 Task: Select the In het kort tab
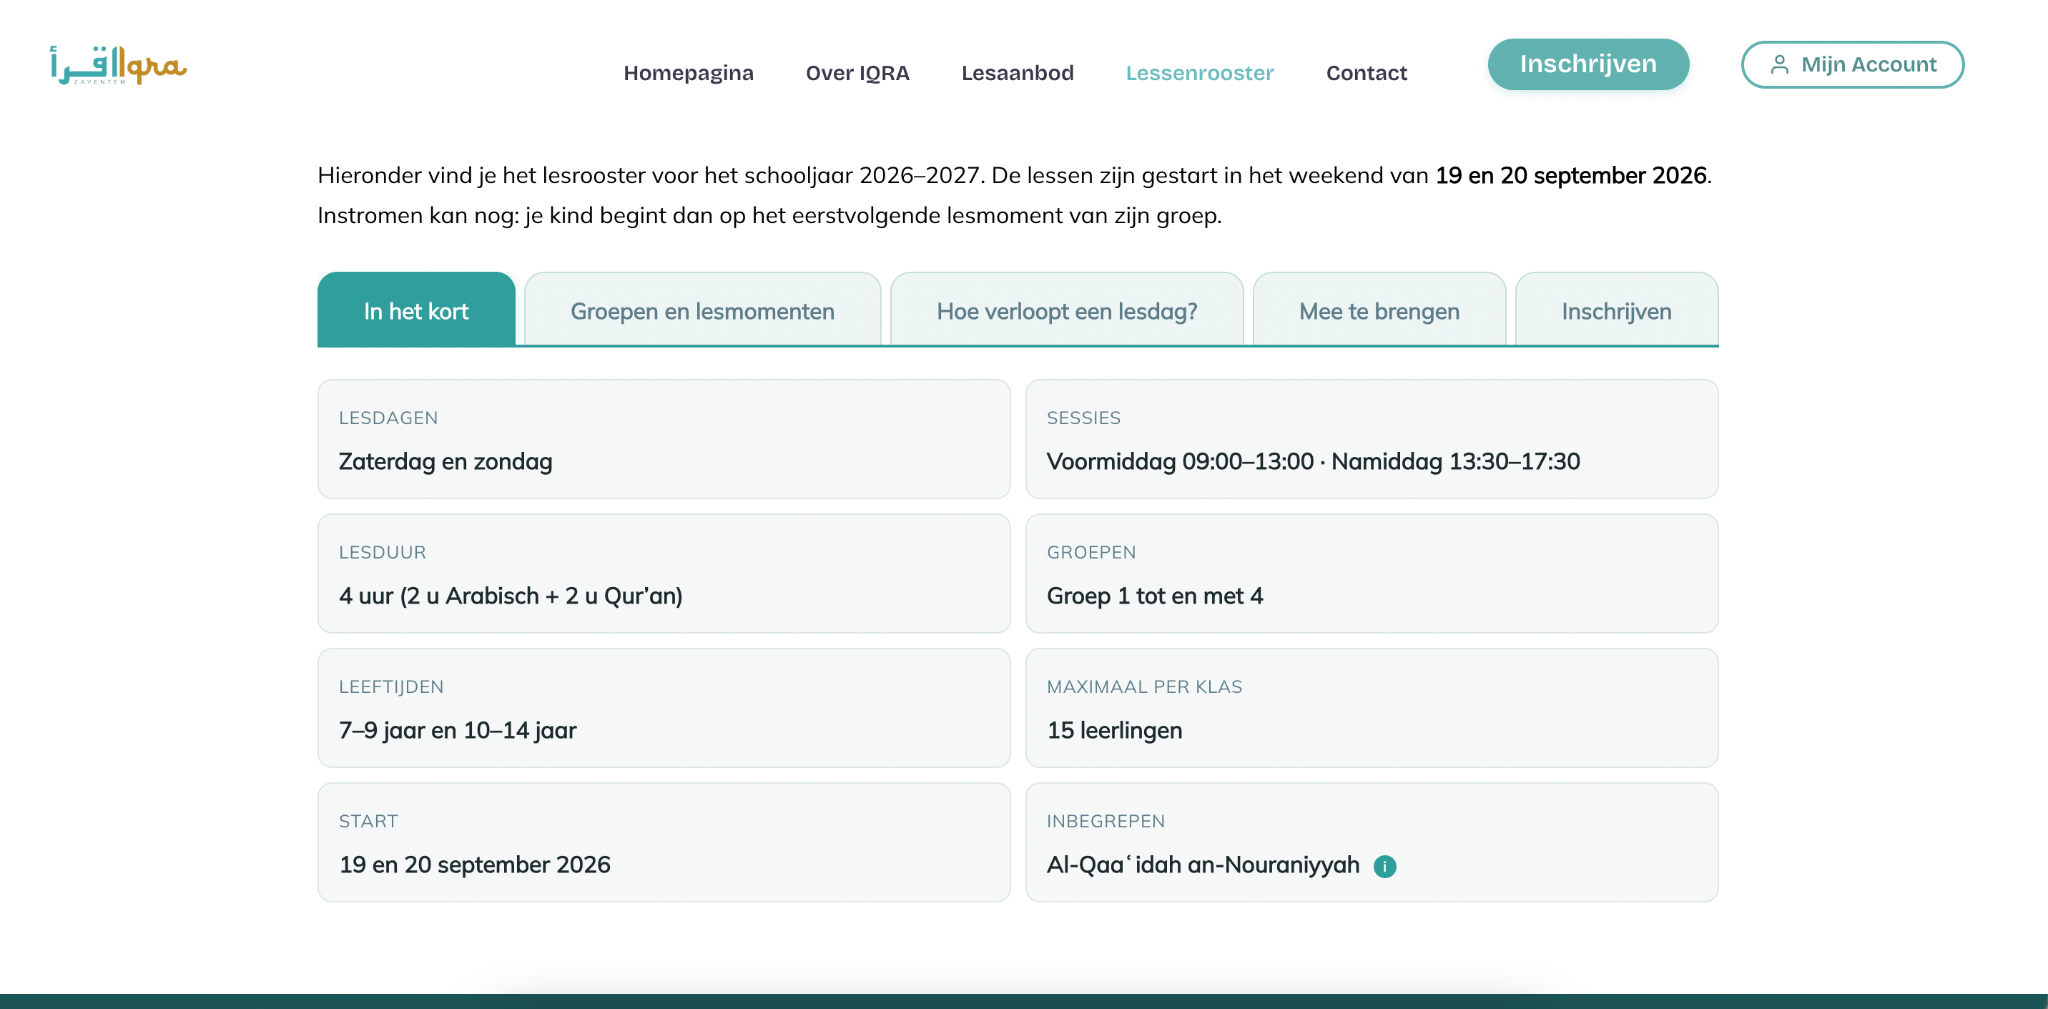pos(416,310)
